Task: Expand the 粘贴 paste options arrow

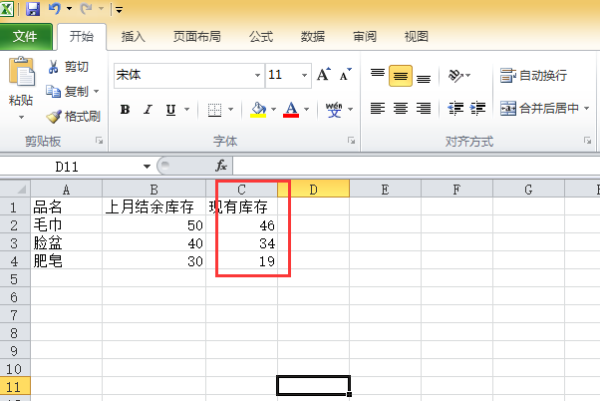Action: coord(21,117)
